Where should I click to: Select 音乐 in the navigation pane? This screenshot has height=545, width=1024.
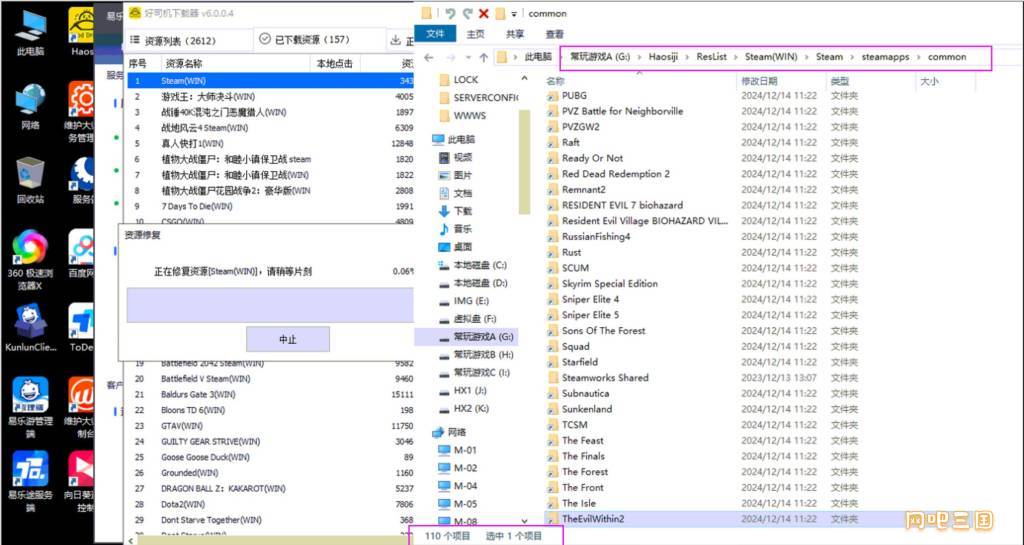[x=456, y=228]
